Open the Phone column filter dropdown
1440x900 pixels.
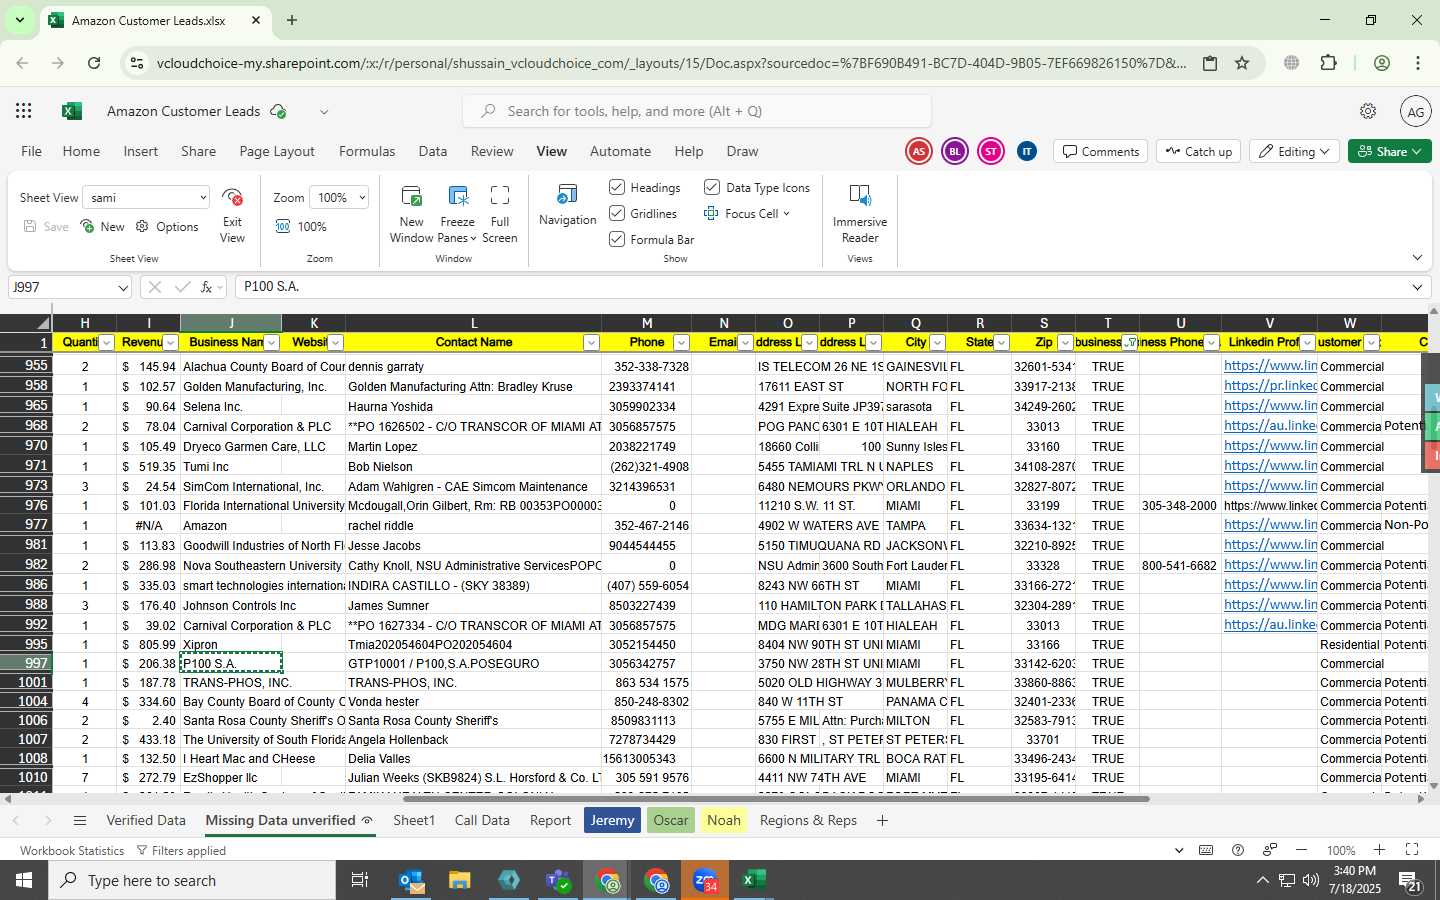tap(681, 343)
